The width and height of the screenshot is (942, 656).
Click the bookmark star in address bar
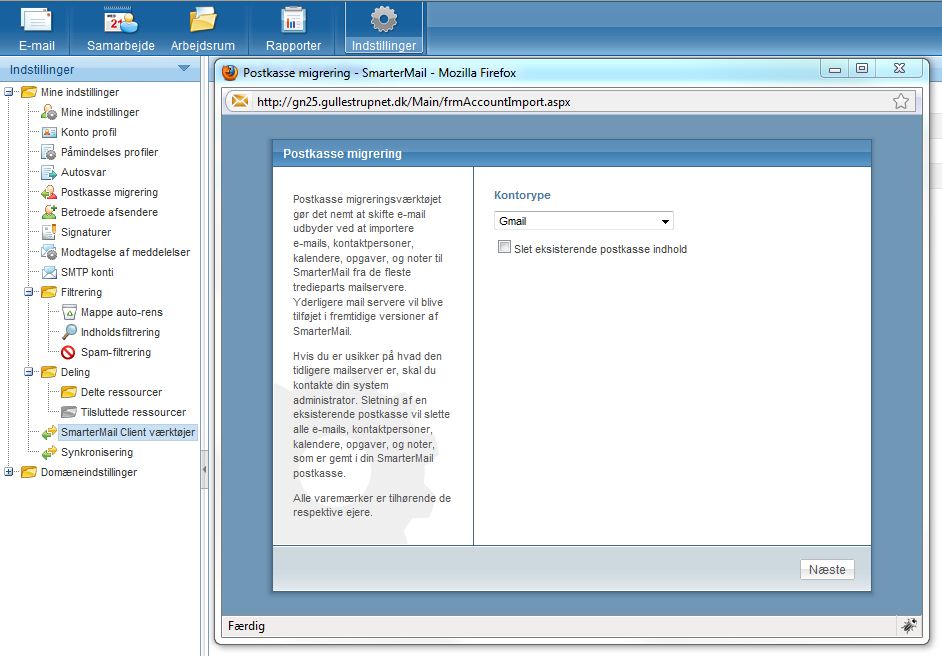click(901, 101)
